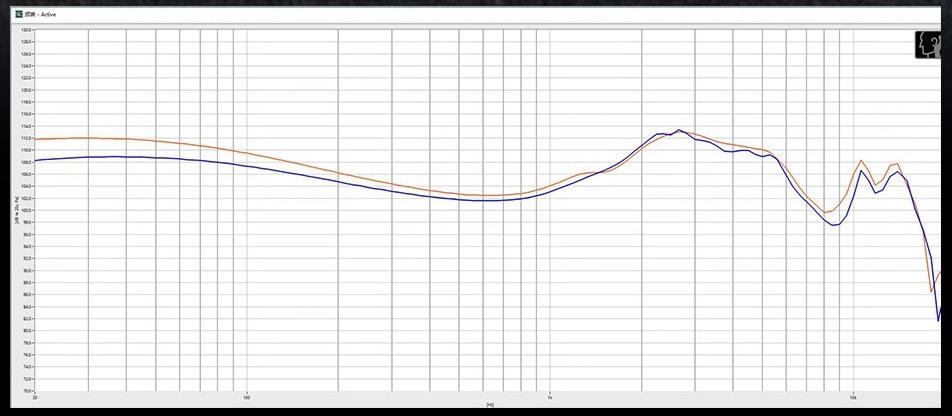The width and height of the screenshot is (952, 416).
Task: Click the 130.0 label on the vertical axis
Action: click(27, 30)
